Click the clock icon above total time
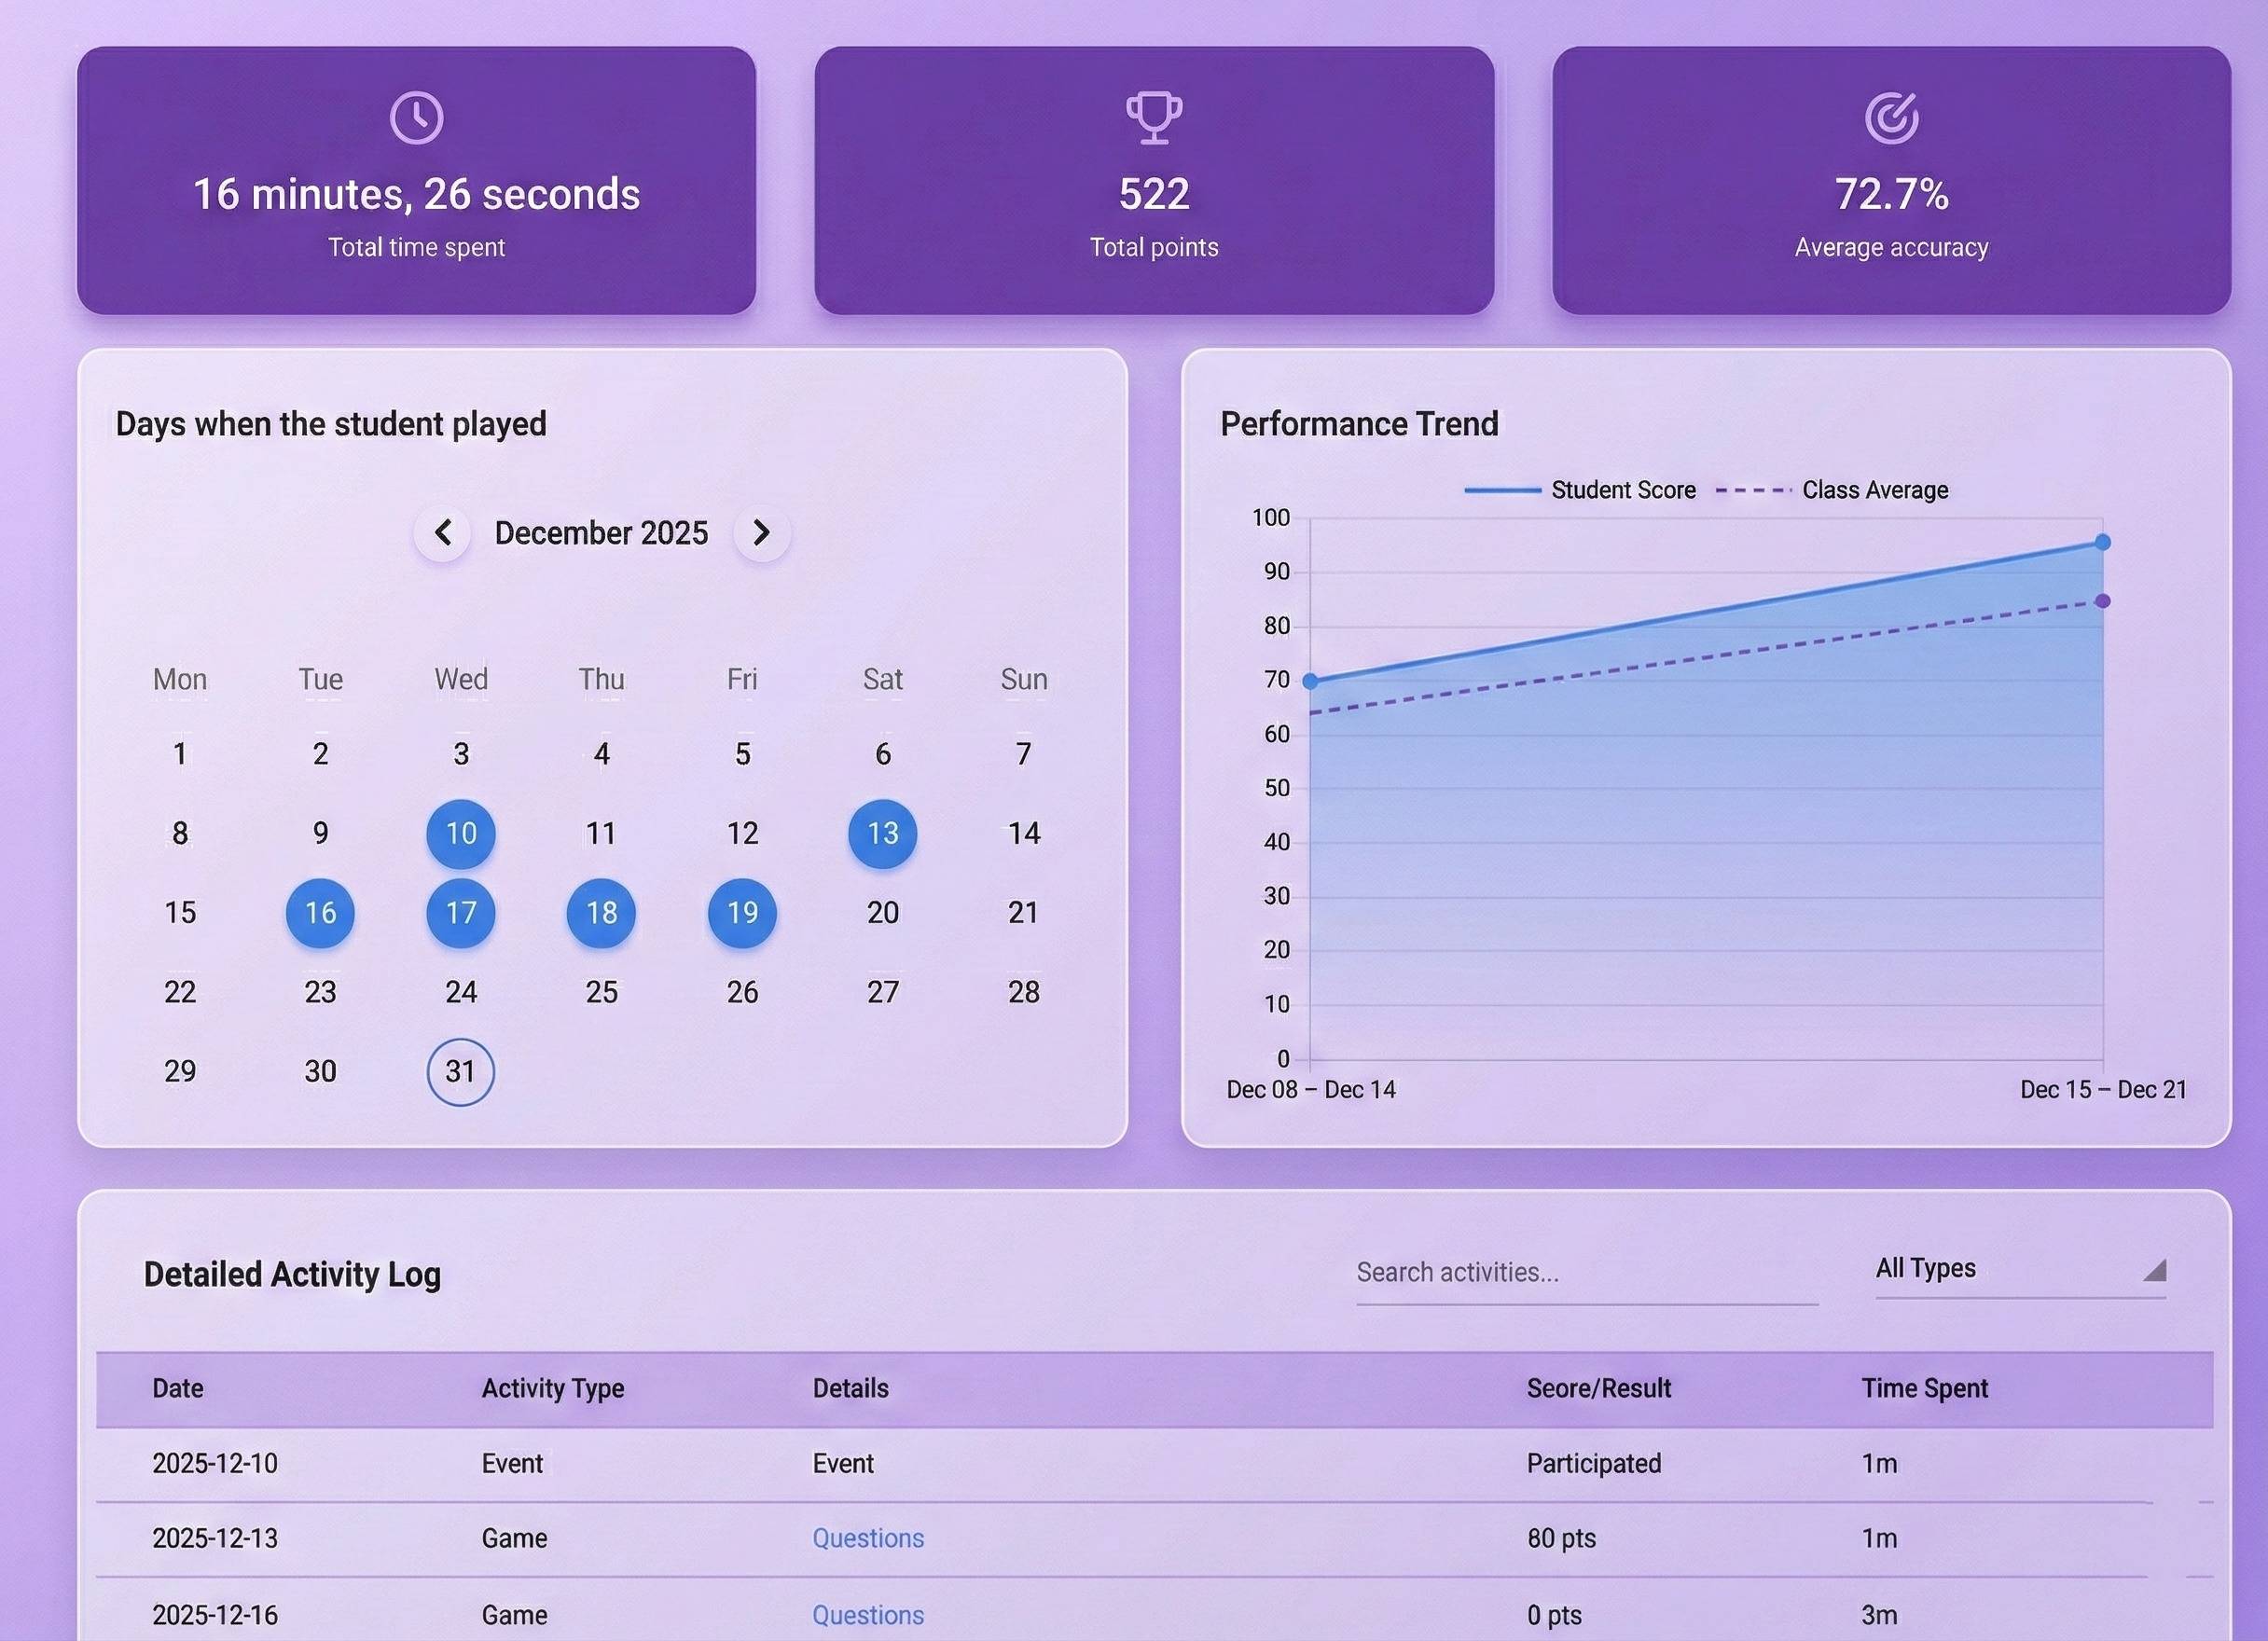The image size is (2268, 1641). (x=416, y=118)
